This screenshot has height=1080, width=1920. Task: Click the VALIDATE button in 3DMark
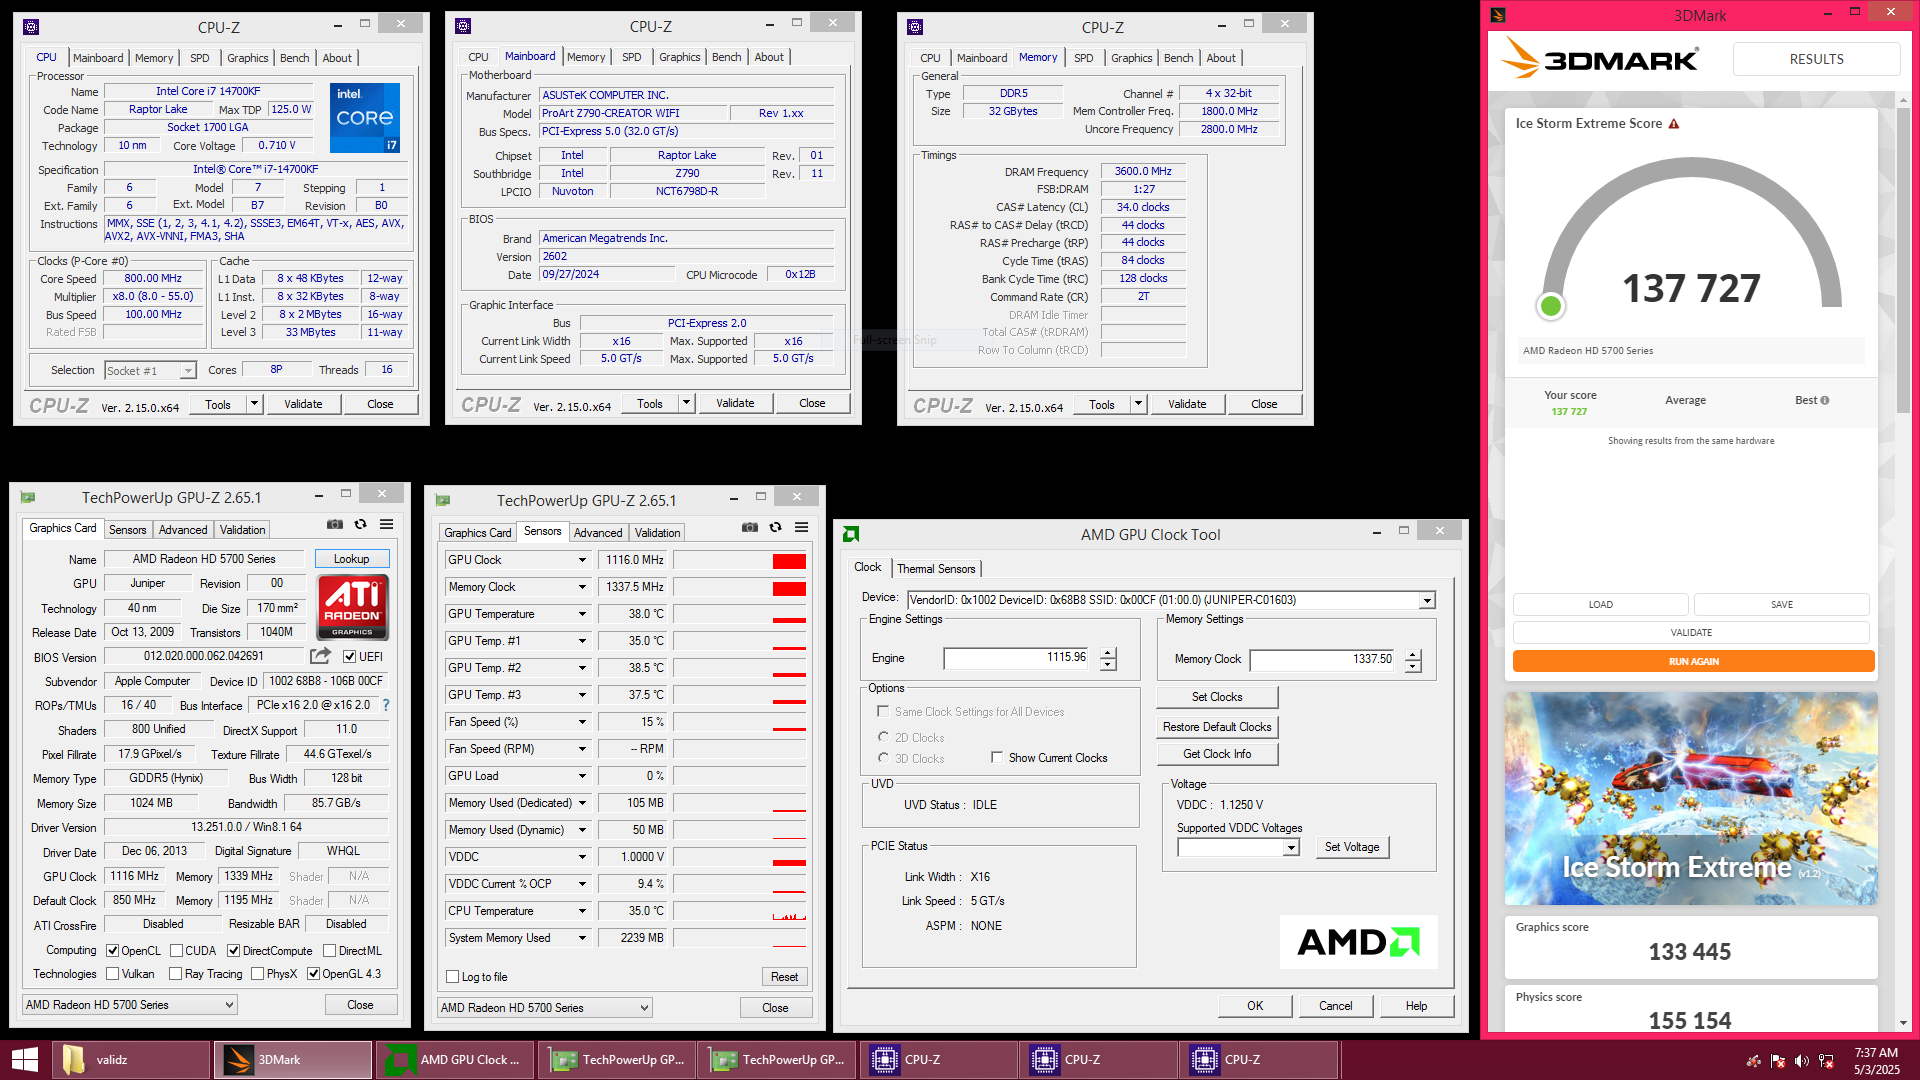(x=1691, y=632)
